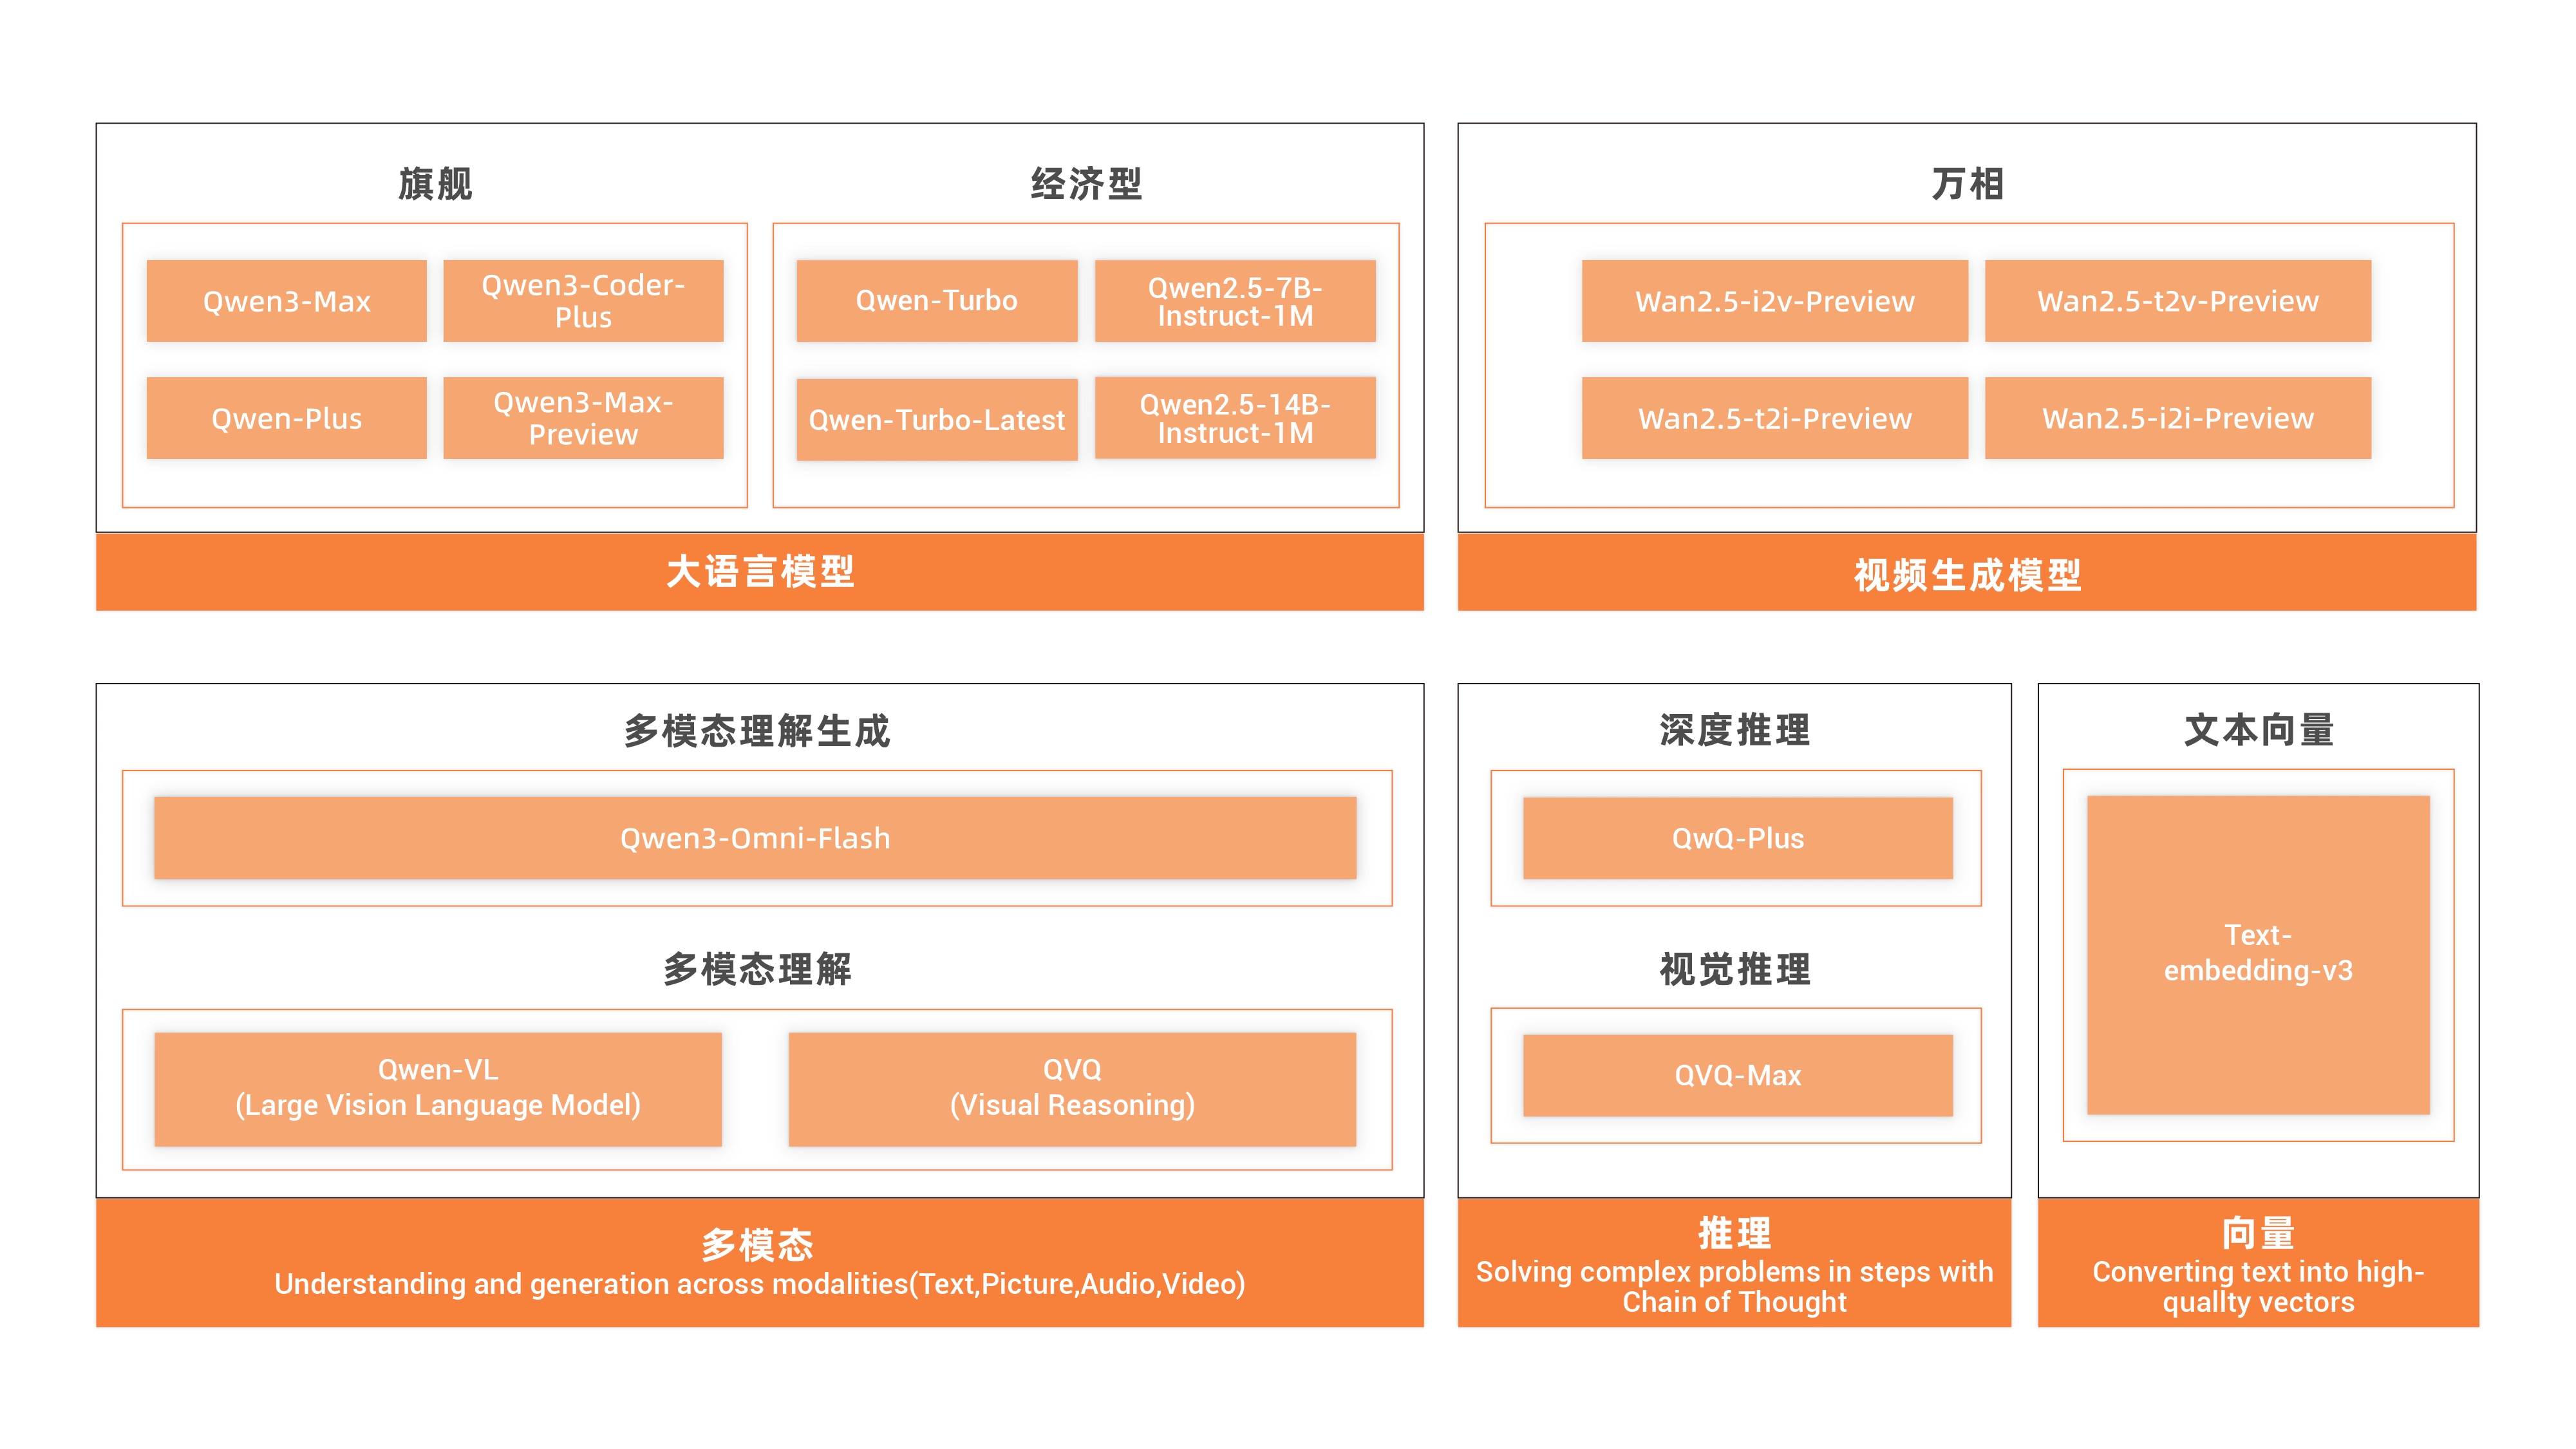Select Qwen2.5-14B-Instruct-1M box

[1235, 418]
